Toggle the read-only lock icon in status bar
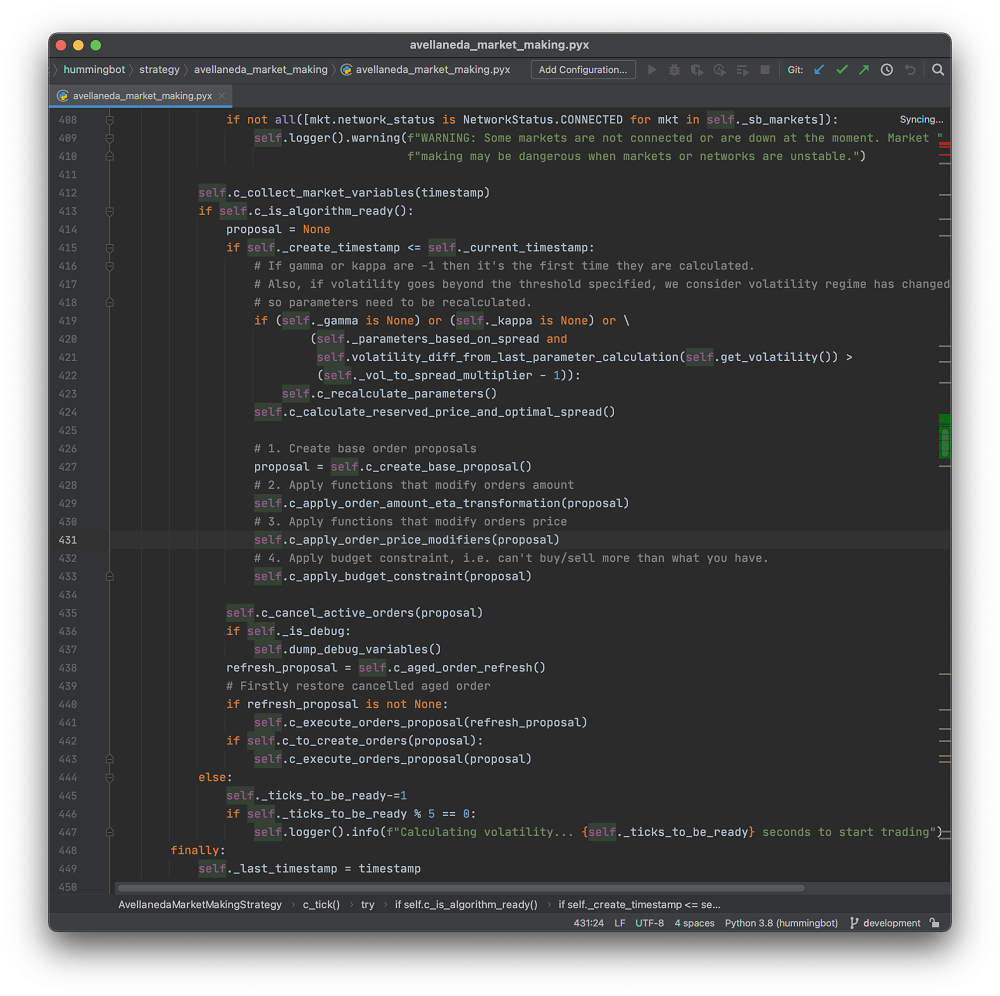Viewport: 1000px width, 996px height. tap(934, 923)
